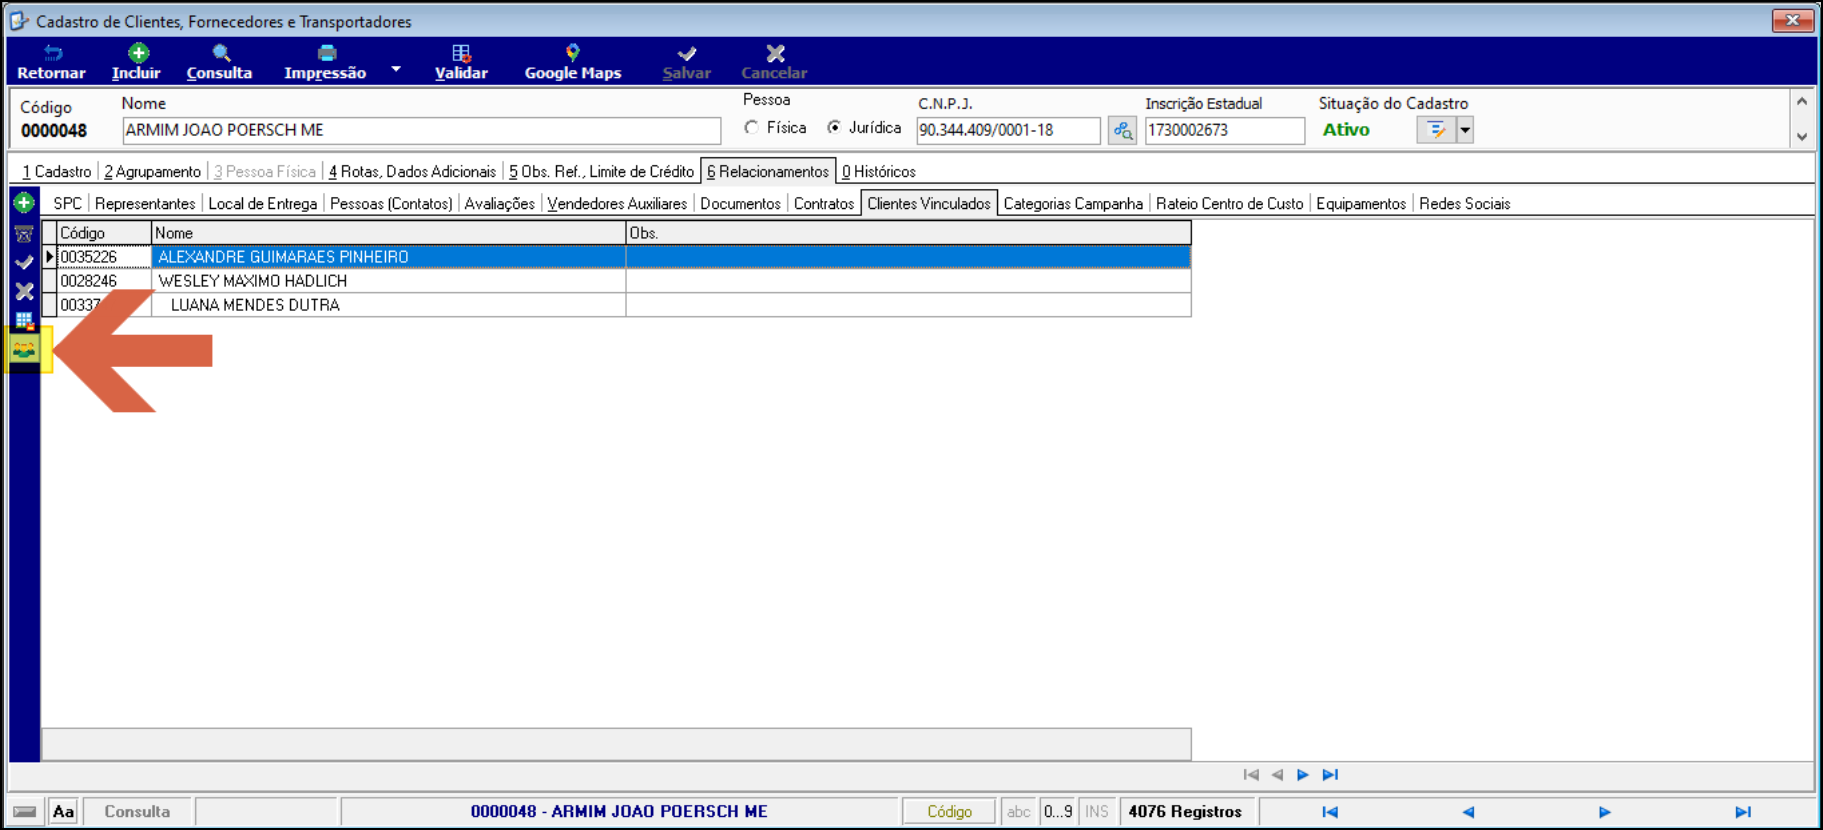Click the Validar toolbar button
Screen dimensions: 1823x830
pos(461,62)
